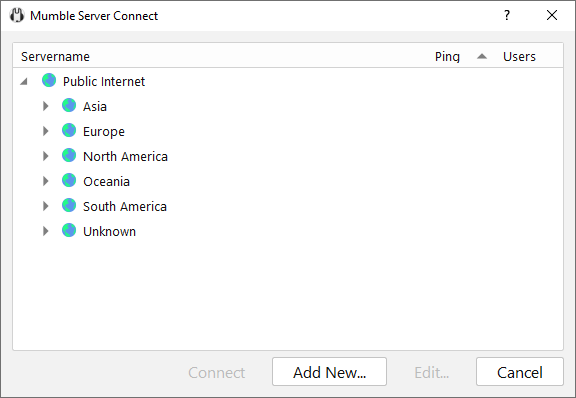The image size is (576, 398).
Task: Sort servers by the Servername column header
Action: (55, 57)
